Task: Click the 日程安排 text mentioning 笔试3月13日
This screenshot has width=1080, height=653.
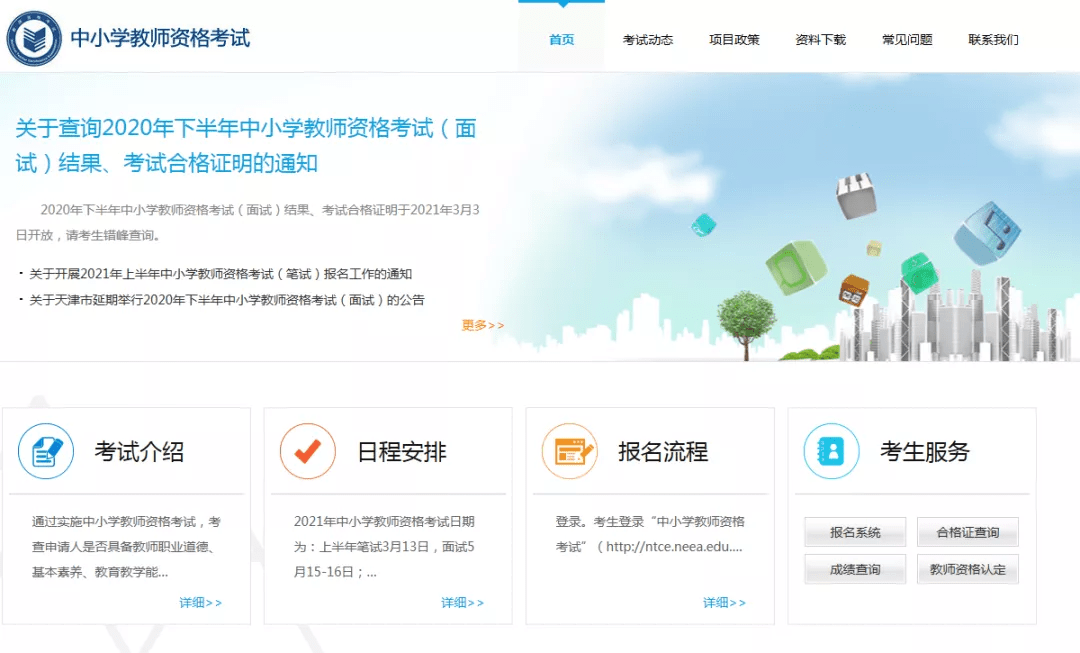Action: tap(384, 547)
